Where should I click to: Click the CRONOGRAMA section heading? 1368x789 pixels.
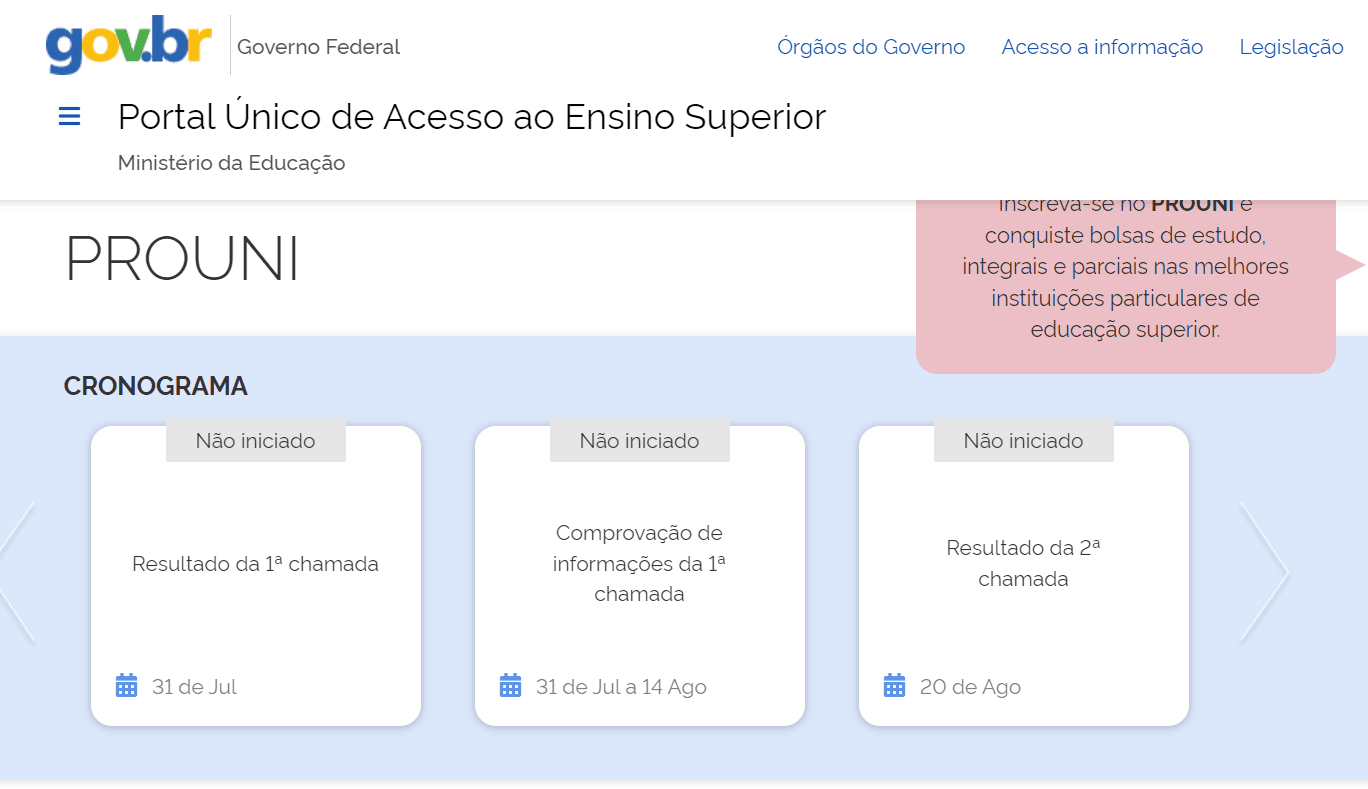(156, 386)
